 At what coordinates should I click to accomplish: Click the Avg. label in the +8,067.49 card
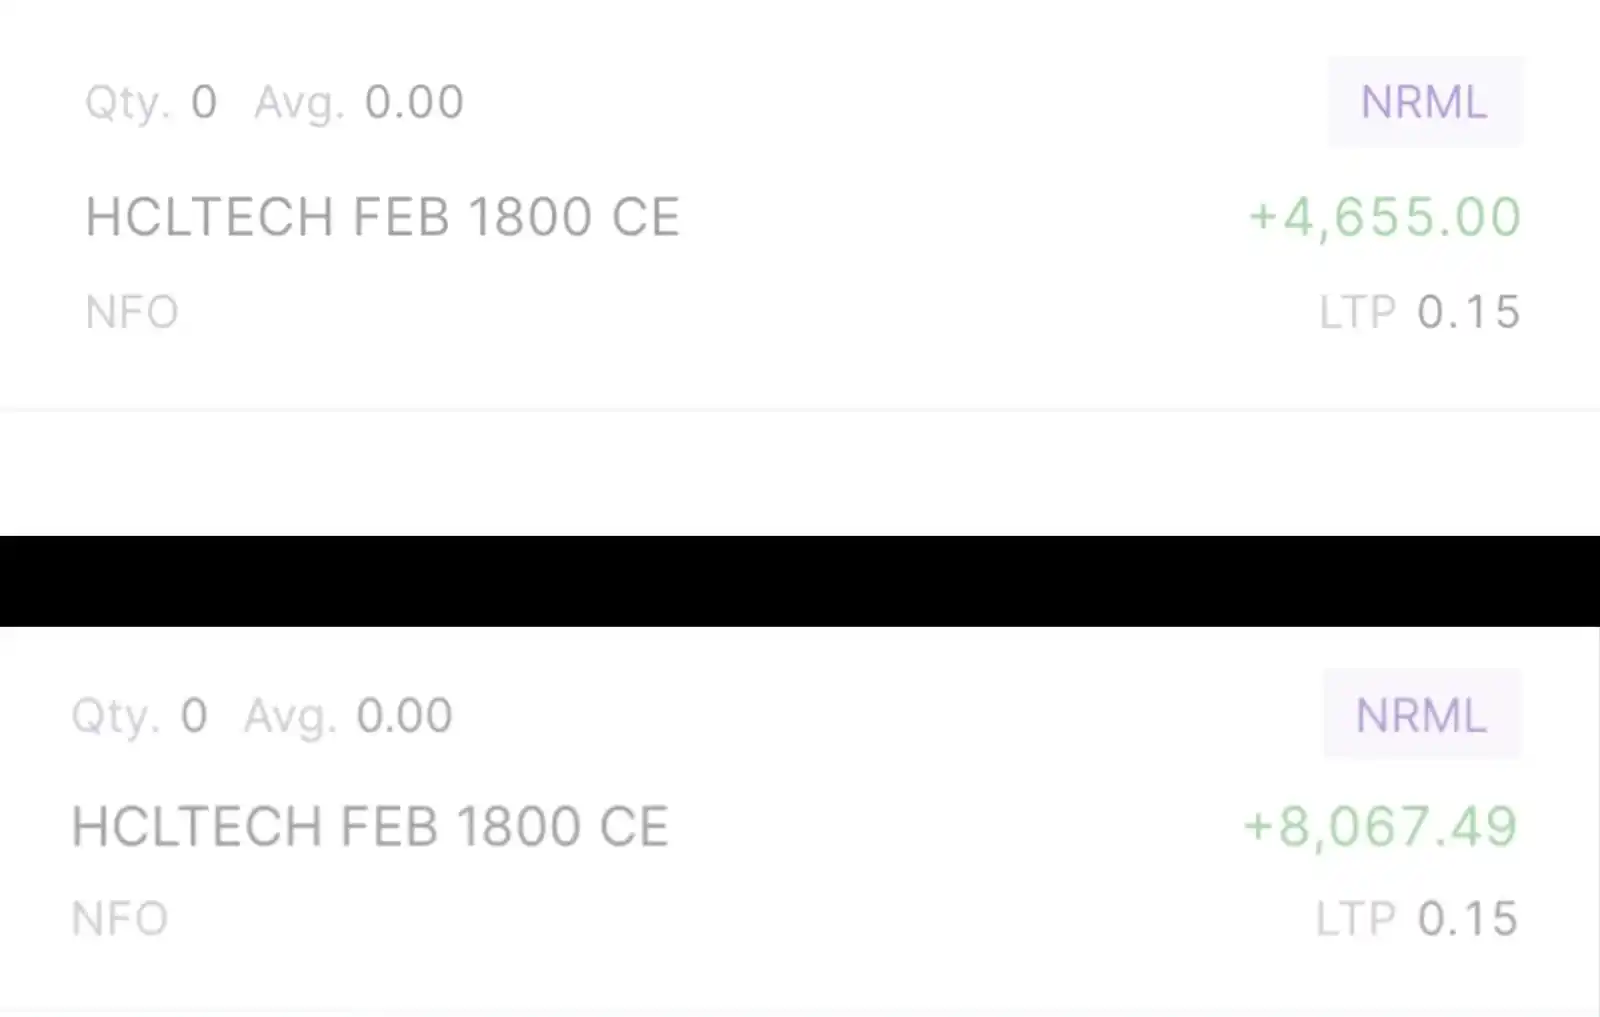tap(290, 716)
